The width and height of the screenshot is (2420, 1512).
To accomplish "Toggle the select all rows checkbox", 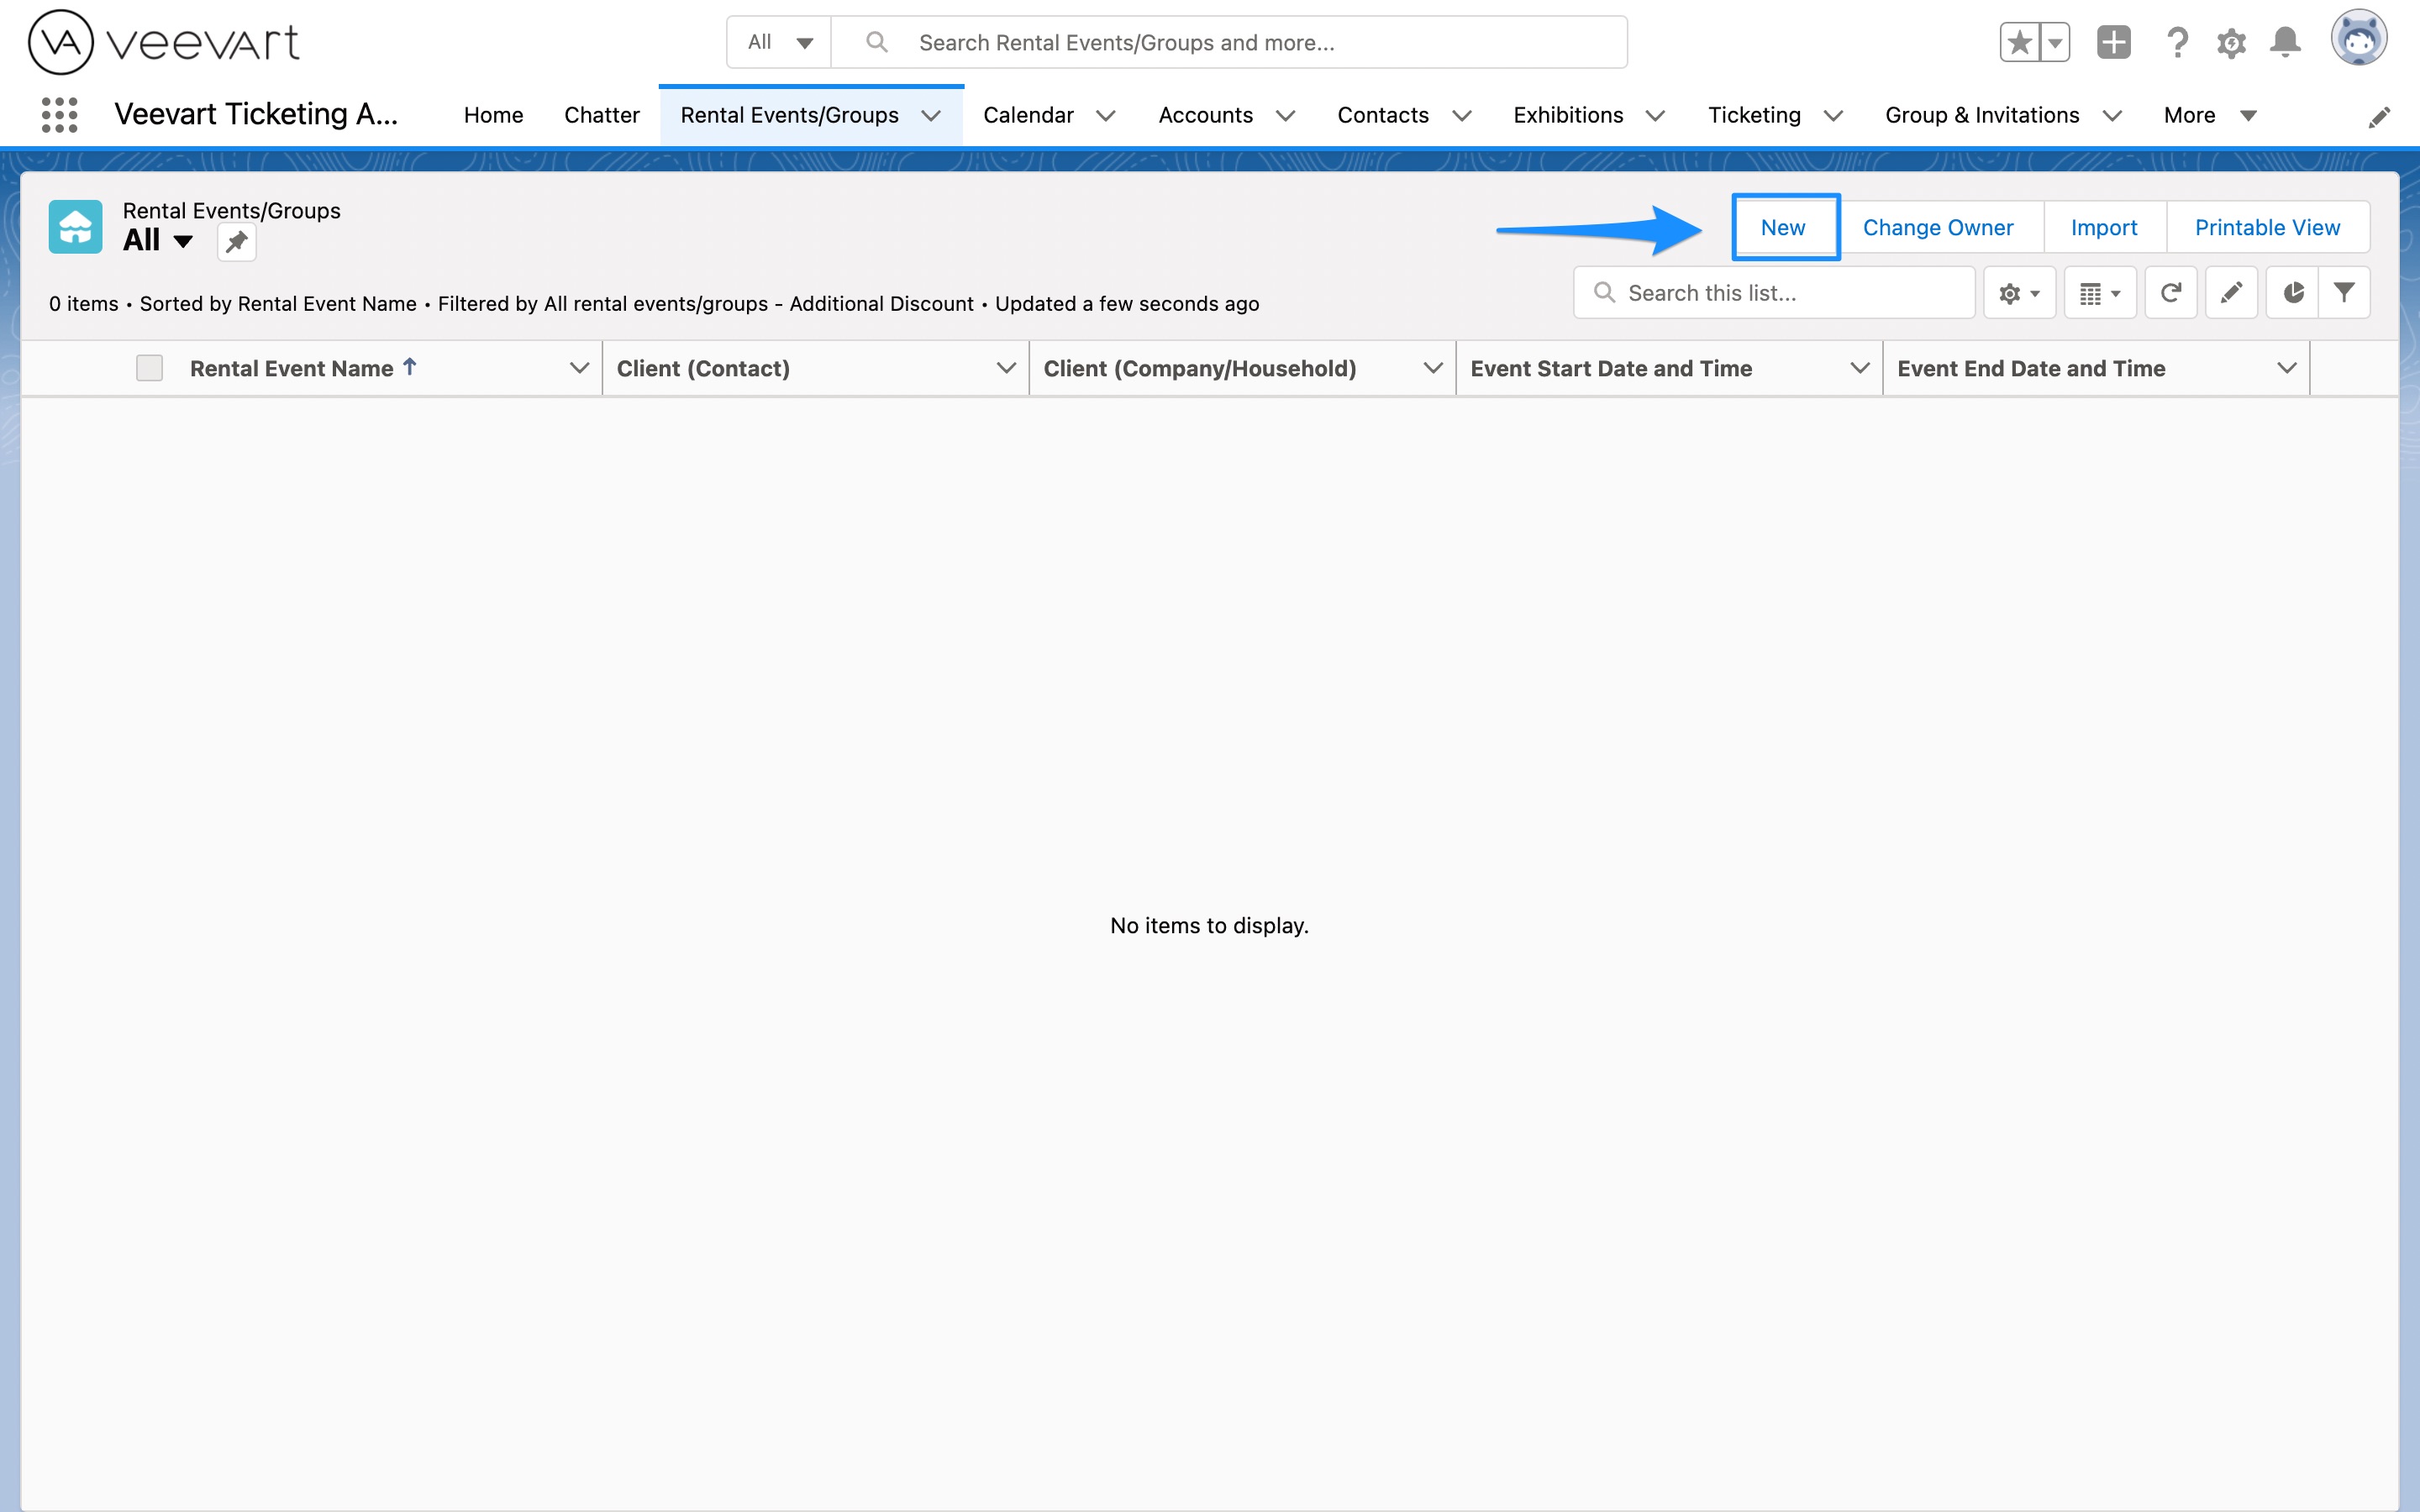I will tap(149, 368).
